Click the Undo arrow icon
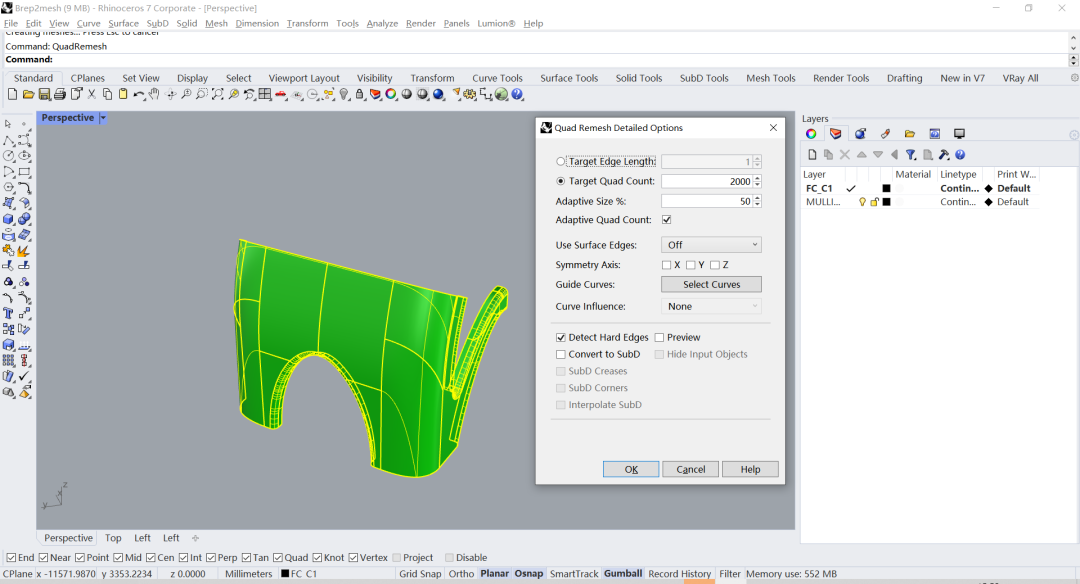The width and height of the screenshot is (1080, 584). [x=138, y=94]
